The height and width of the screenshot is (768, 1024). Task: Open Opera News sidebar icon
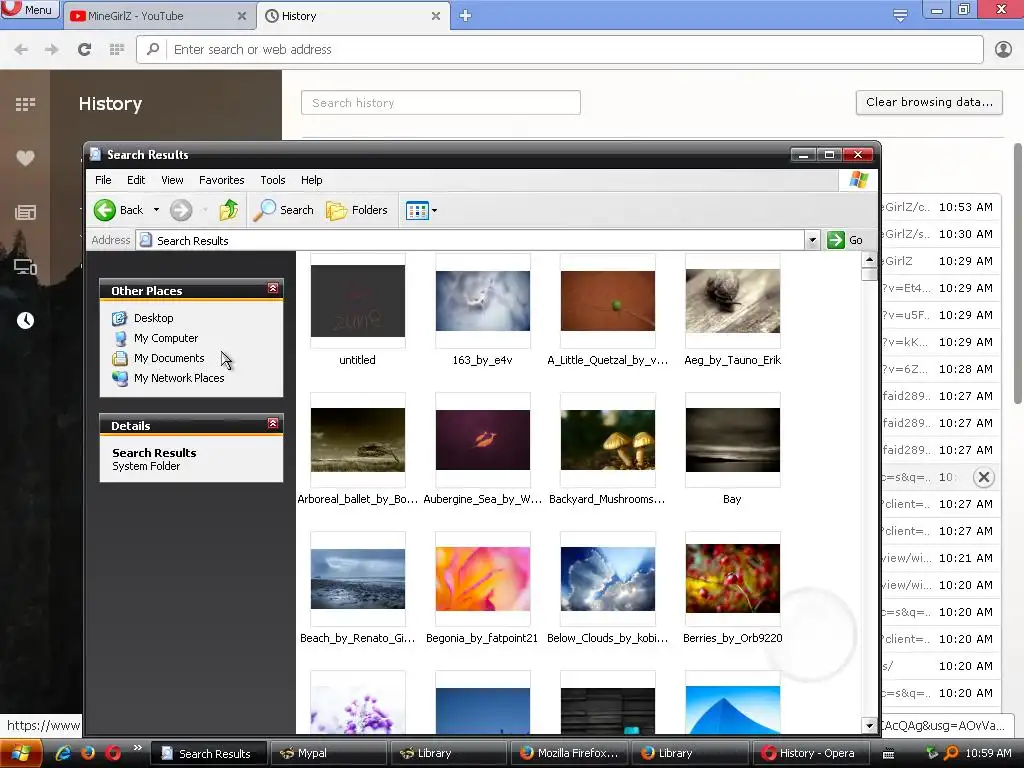[25, 212]
